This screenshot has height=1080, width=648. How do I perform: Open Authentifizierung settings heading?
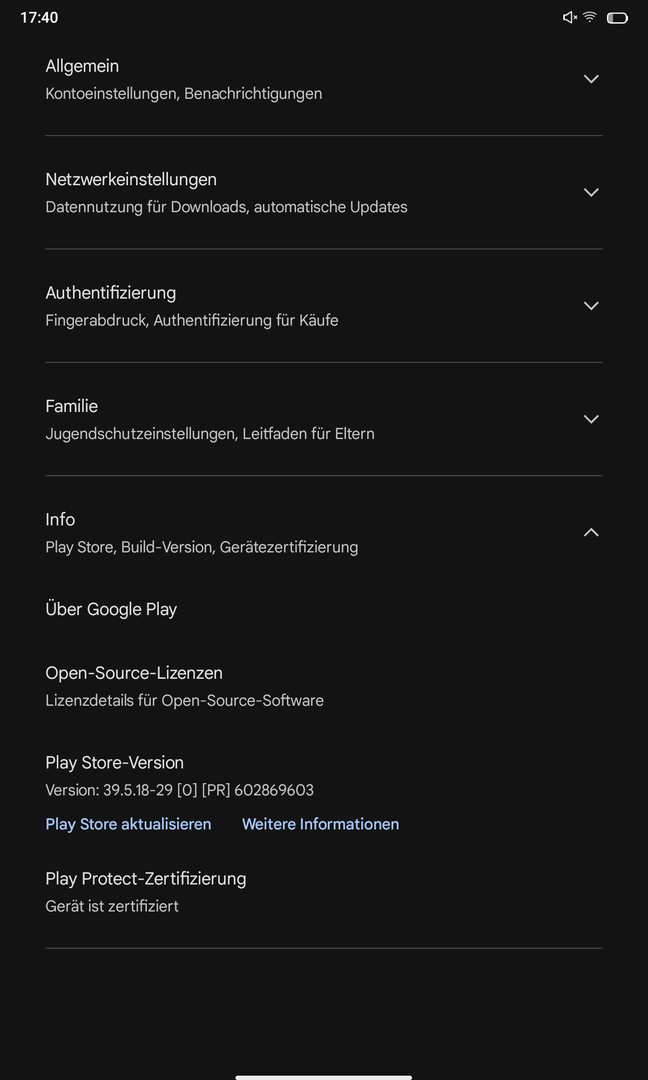coord(111,293)
